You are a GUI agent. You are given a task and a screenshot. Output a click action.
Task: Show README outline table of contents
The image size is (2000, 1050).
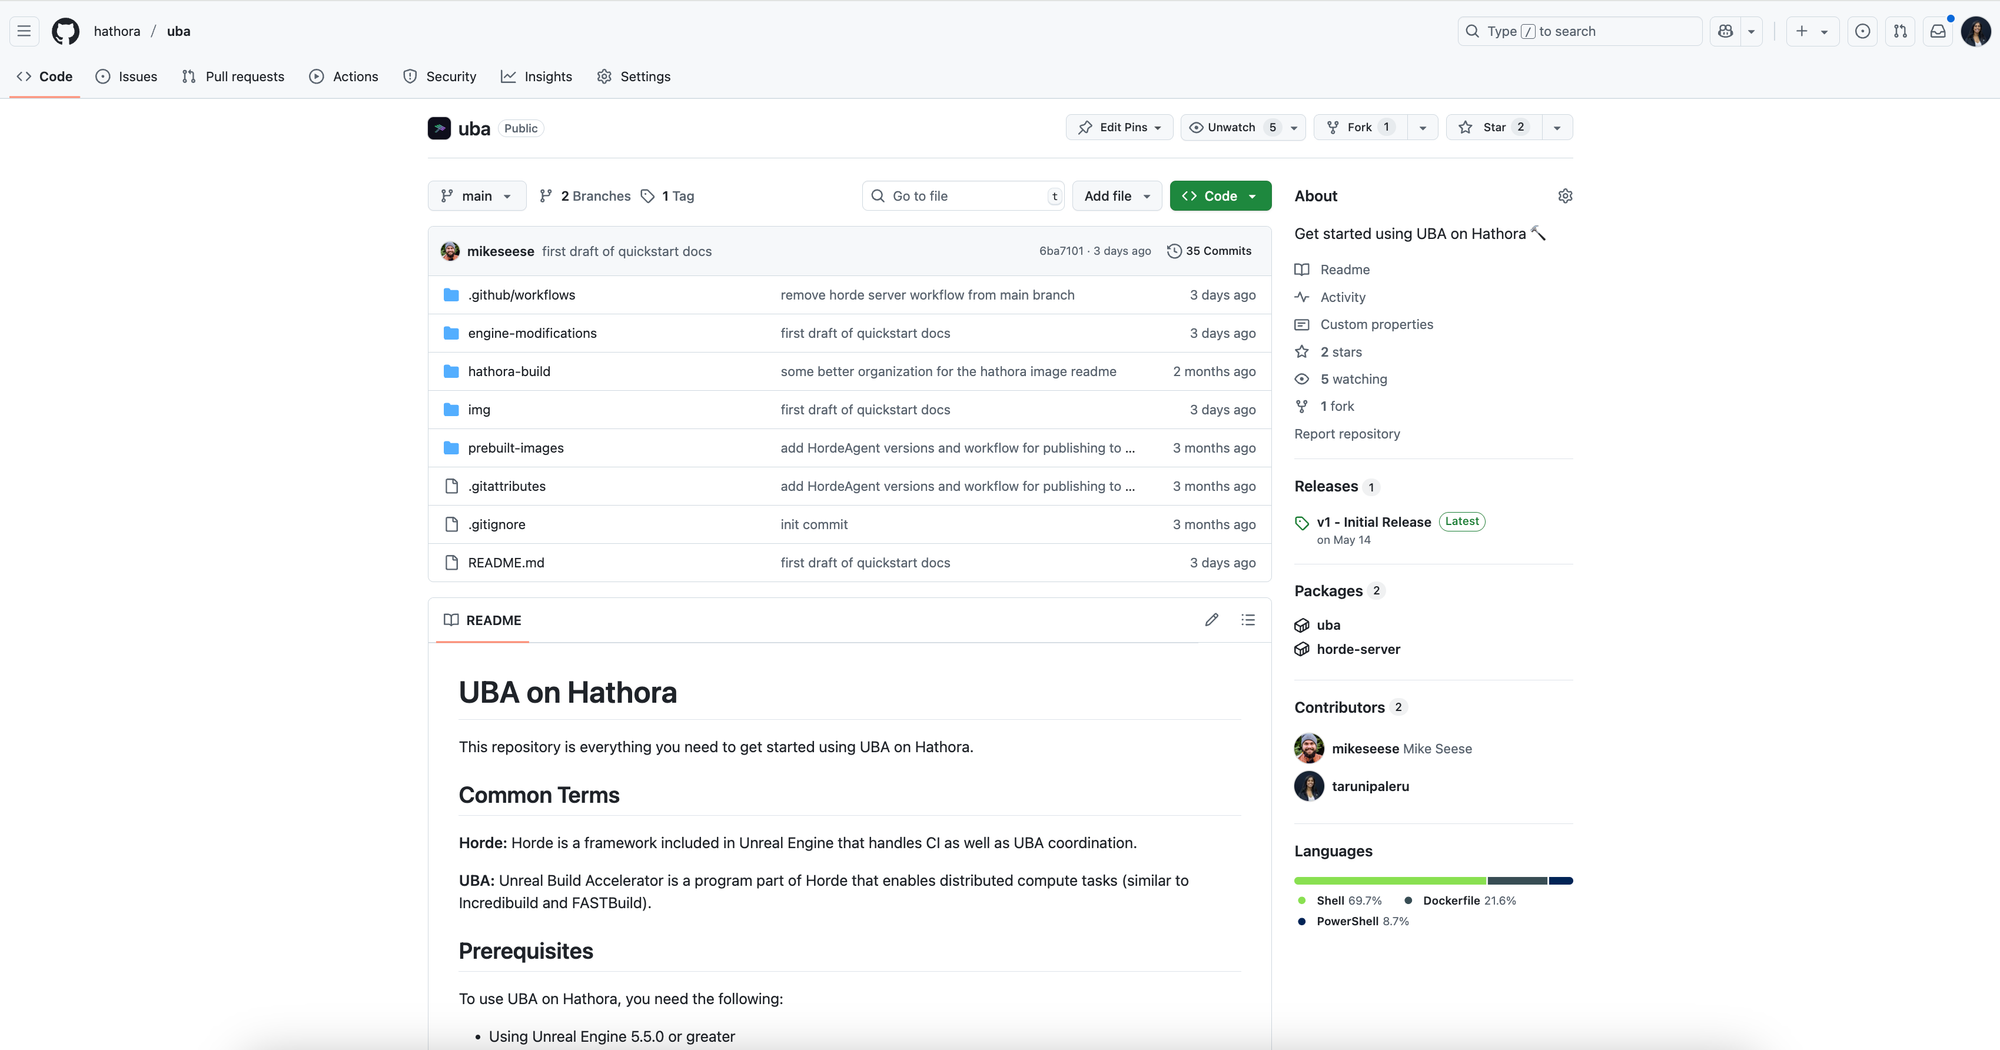(1248, 620)
